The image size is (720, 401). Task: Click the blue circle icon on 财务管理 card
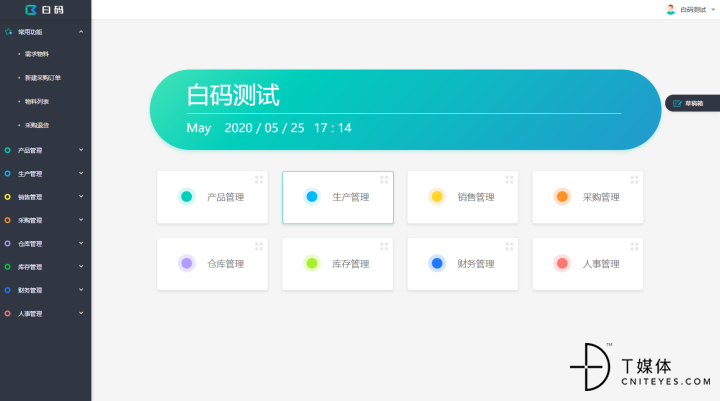[x=437, y=263]
